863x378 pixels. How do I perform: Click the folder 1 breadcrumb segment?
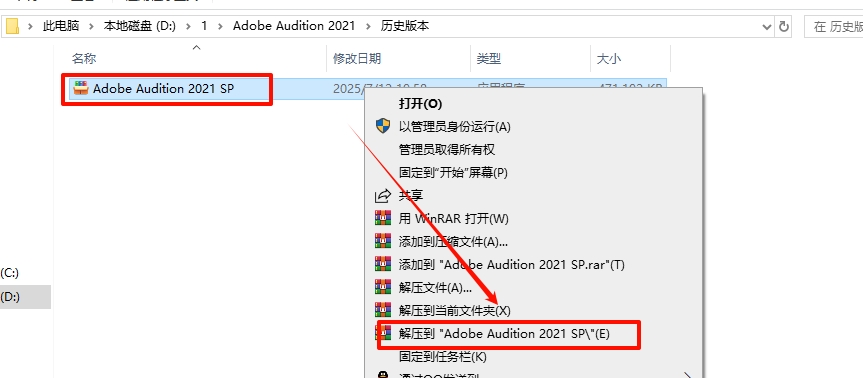[x=205, y=26]
